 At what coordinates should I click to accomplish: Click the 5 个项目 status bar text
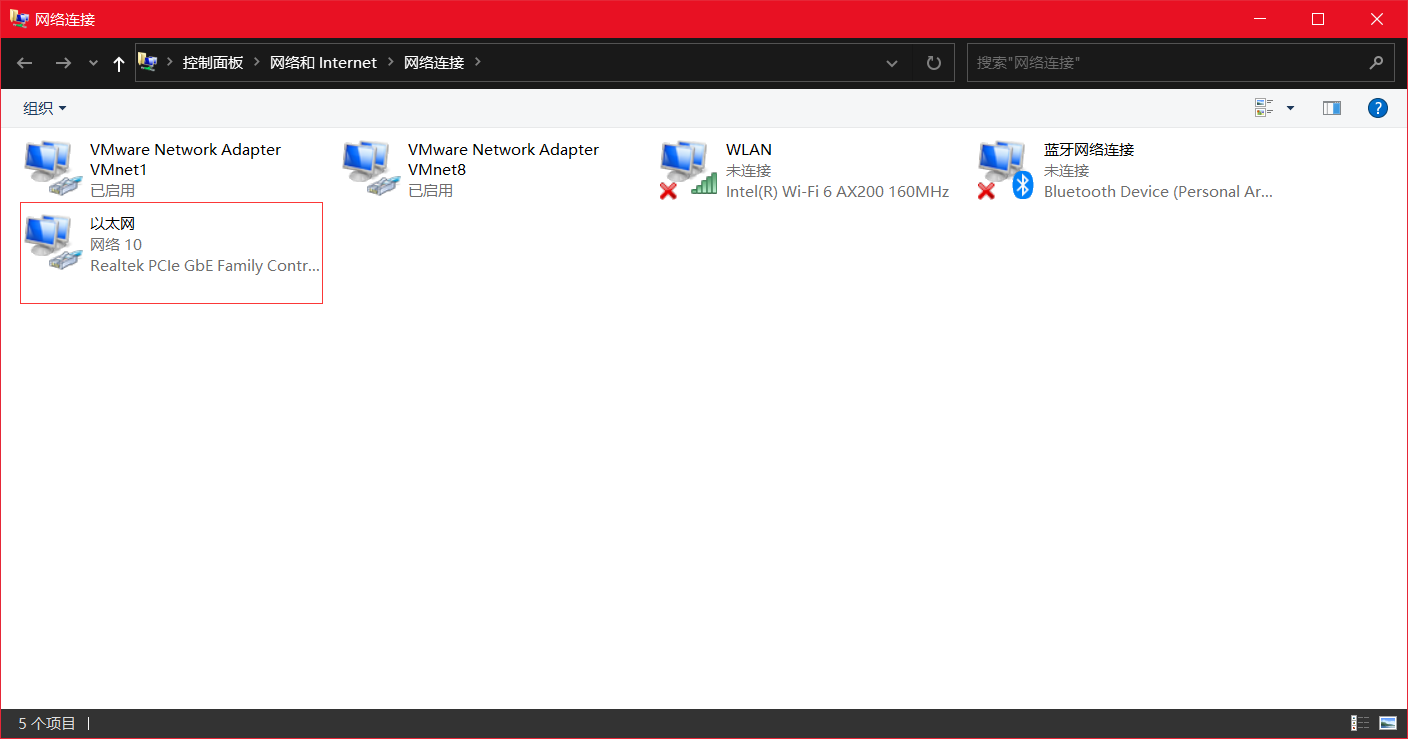coord(47,723)
